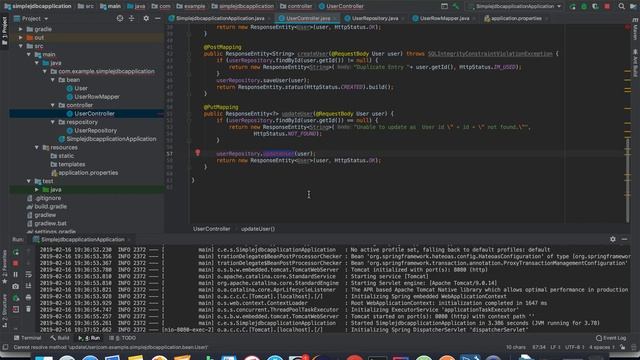Click the UTF-8 encoding in status bar

pos(575,347)
